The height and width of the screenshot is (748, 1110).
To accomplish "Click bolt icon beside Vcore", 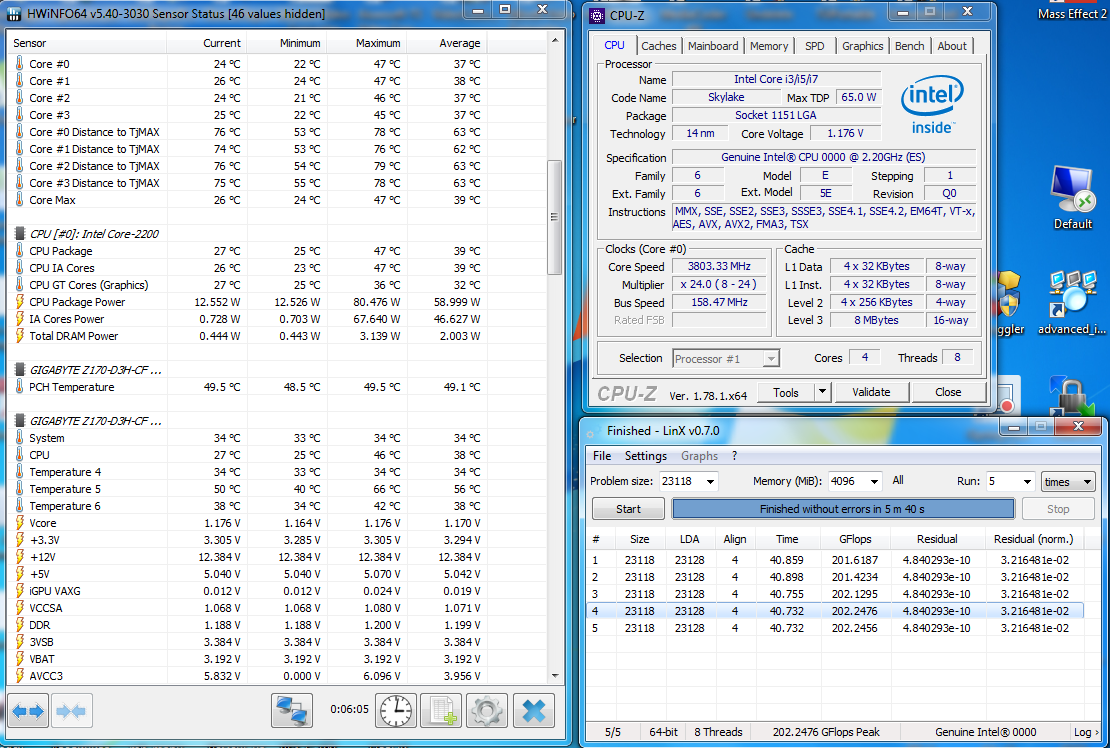I will (20, 523).
